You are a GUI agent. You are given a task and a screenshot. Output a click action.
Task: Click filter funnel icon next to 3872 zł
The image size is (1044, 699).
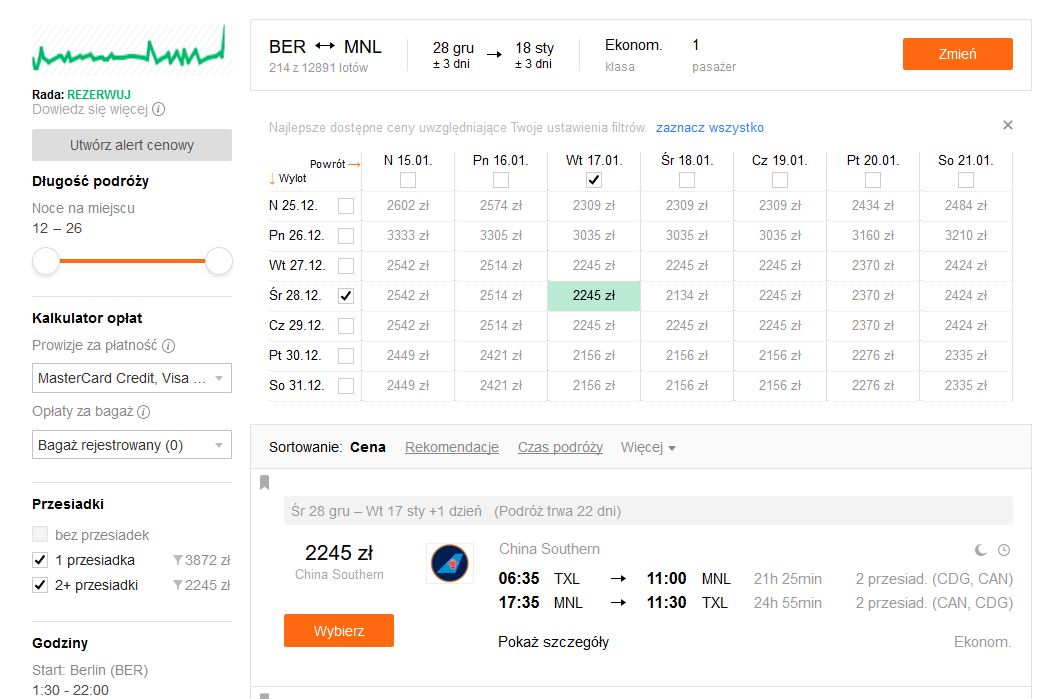click(178, 560)
